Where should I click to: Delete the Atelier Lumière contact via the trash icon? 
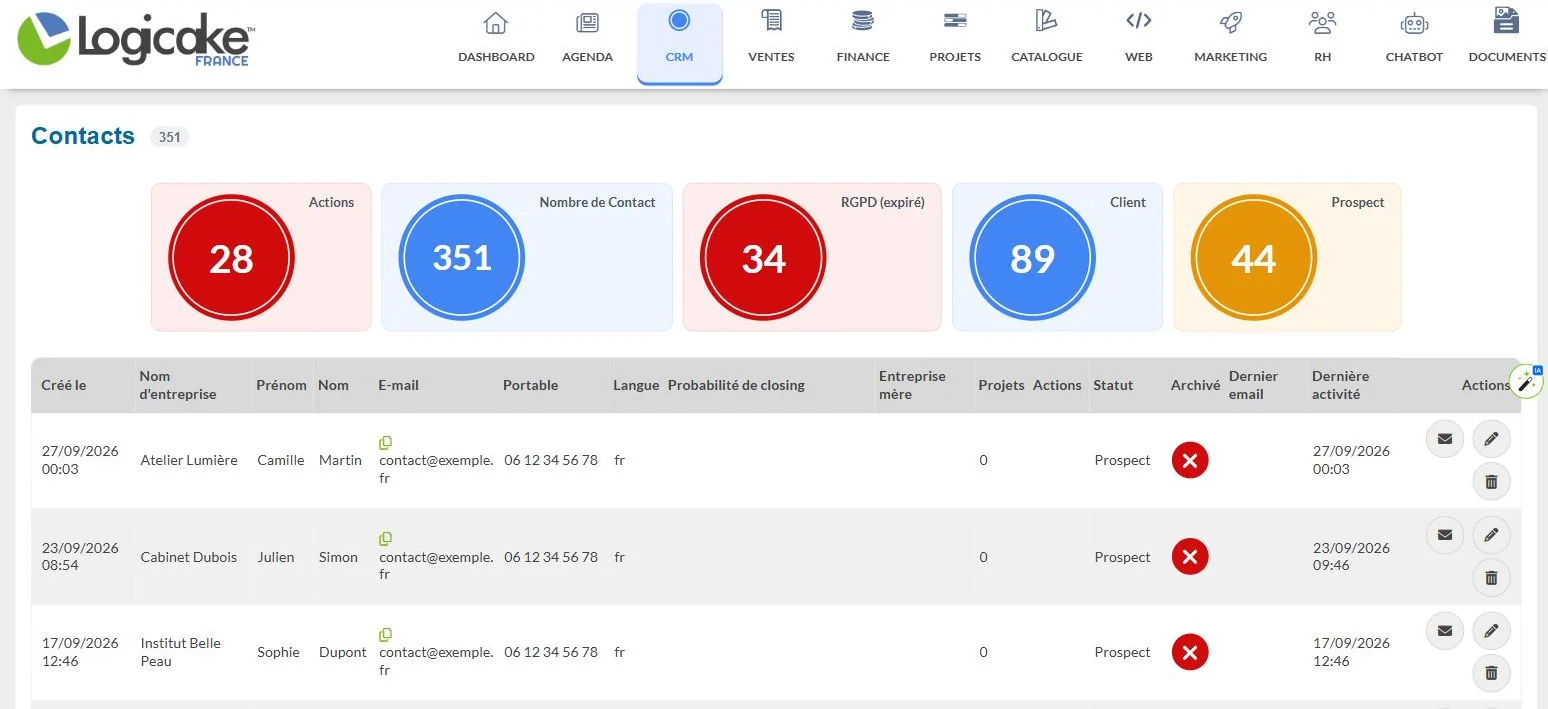1491,482
